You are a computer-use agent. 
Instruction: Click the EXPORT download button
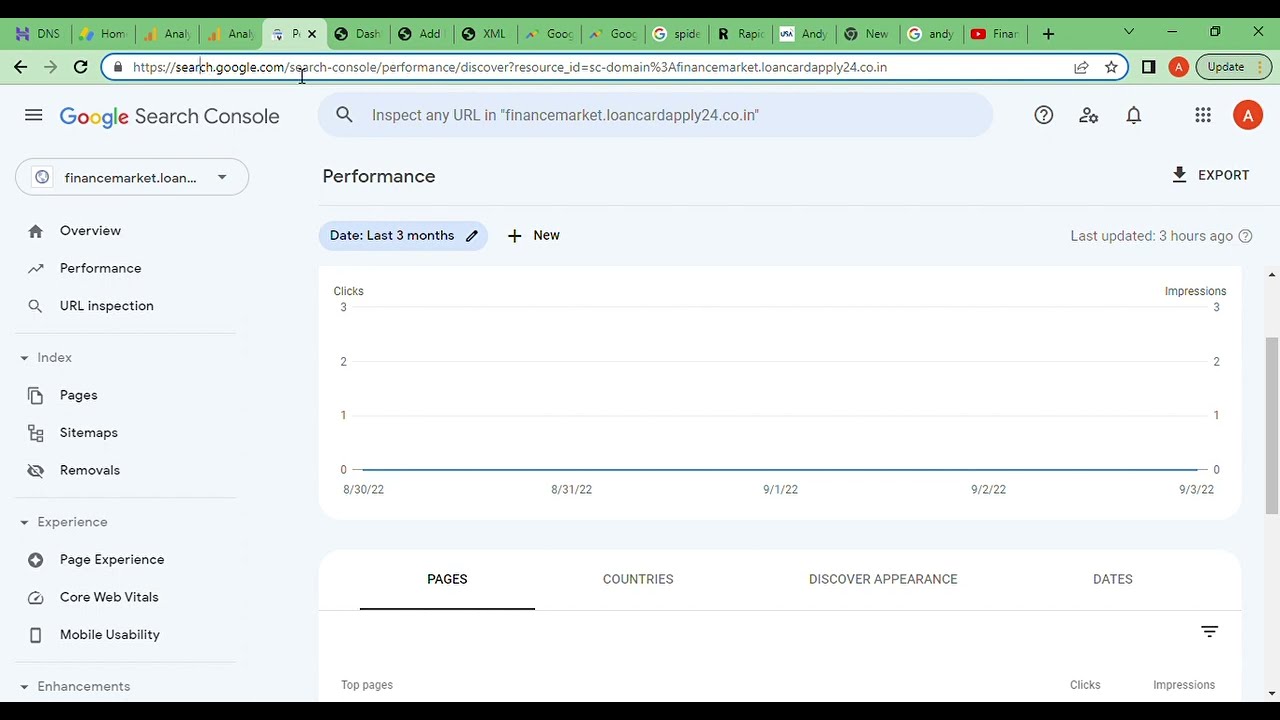click(x=1210, y=175)
